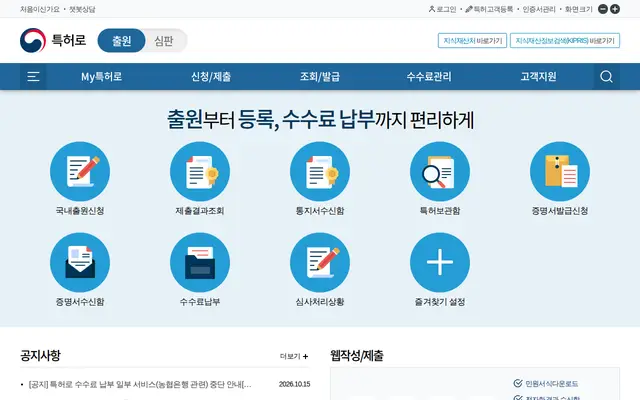The height and width of the screenshot is (400, 640).
Task: Open the 신청/제출 menu
Action: point(211,76)
